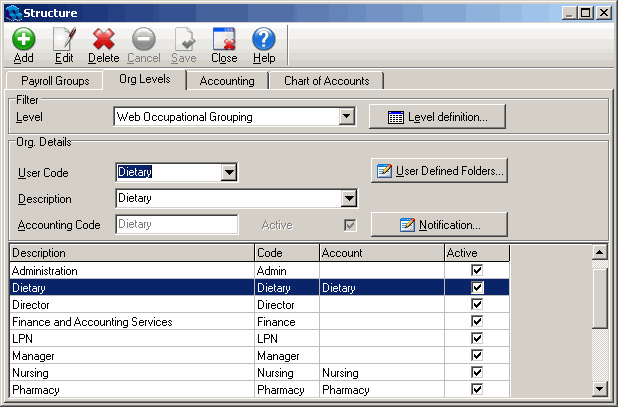The width and height of the screenshot is (618, 407).
Task: Click the table's vertical scrollbar down arrow
Action: [x=599, y=390]
